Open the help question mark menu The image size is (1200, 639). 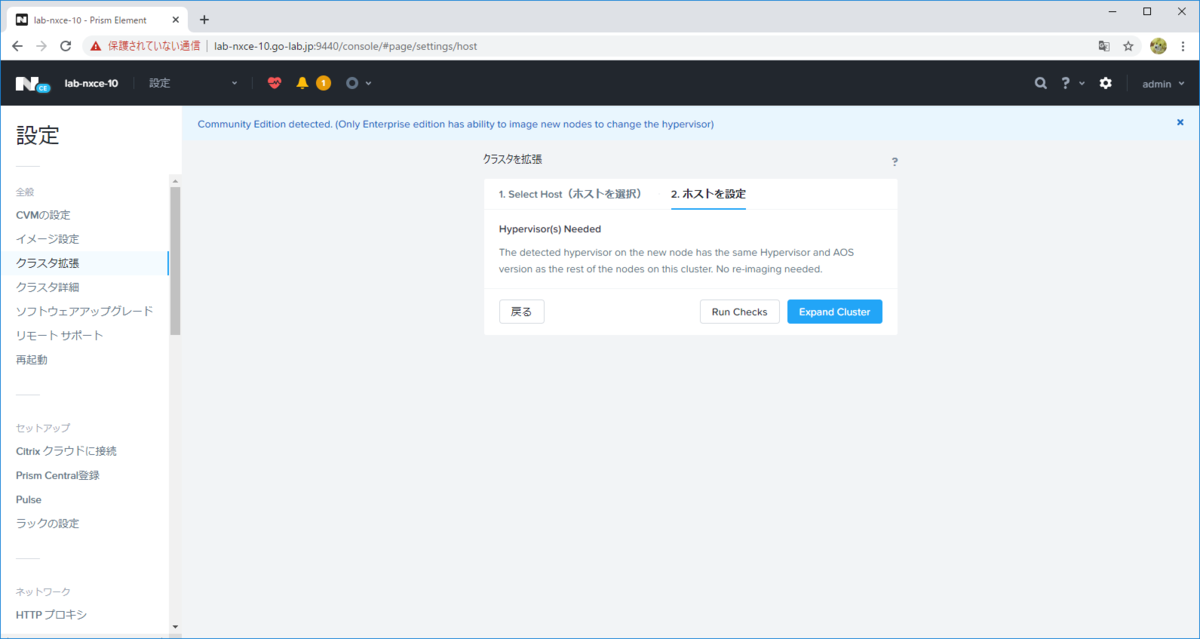point(1066,83)
